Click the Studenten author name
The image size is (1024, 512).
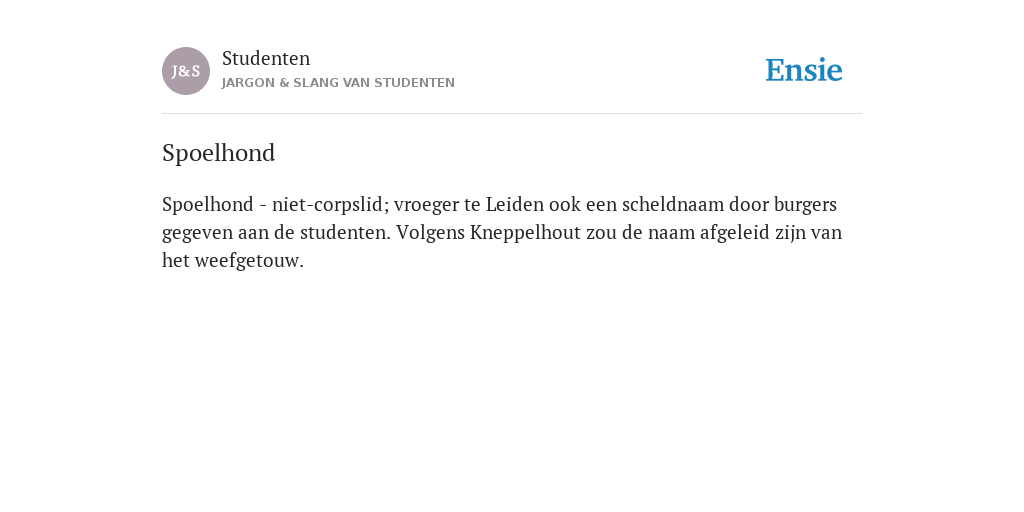pyautogui.click(x=266, y=58)
